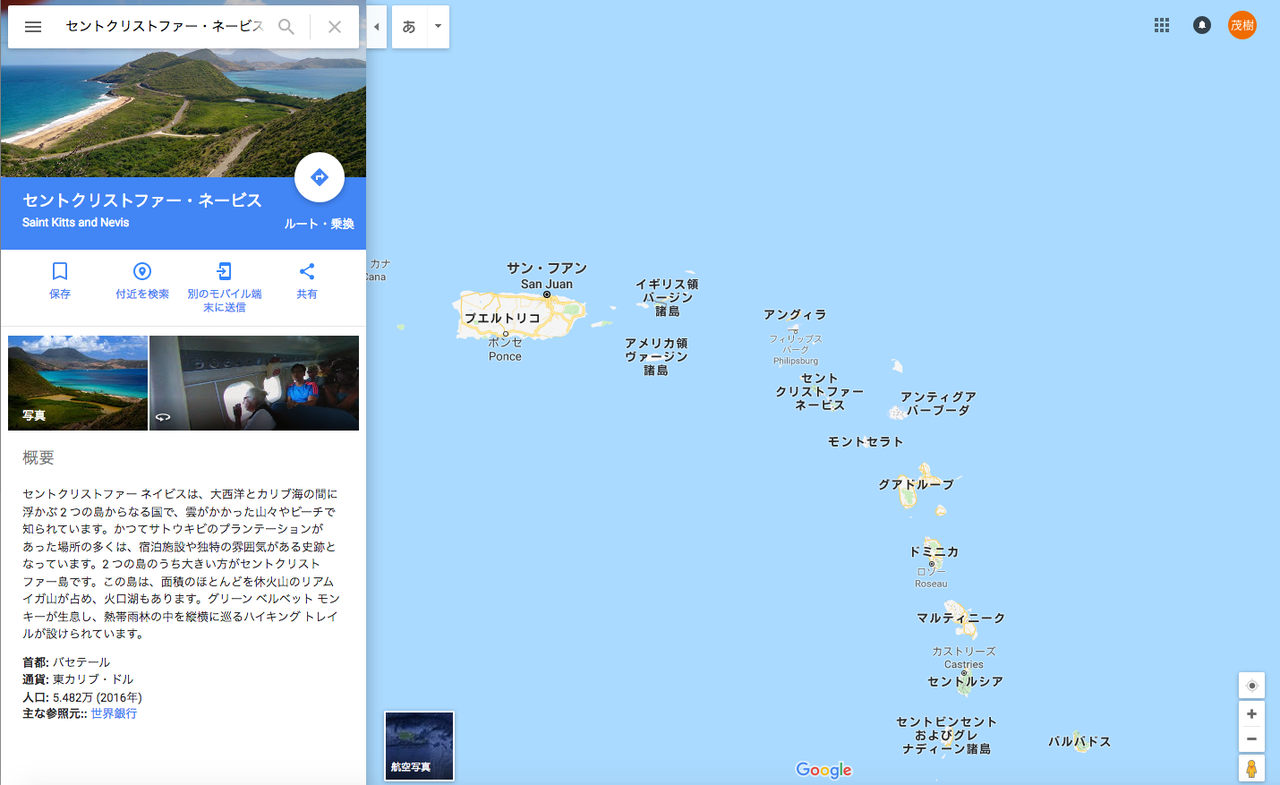Click the プエルトリコ map label
The width and height of the screenshot is (1280, 785).
click(x=502, y=318)
